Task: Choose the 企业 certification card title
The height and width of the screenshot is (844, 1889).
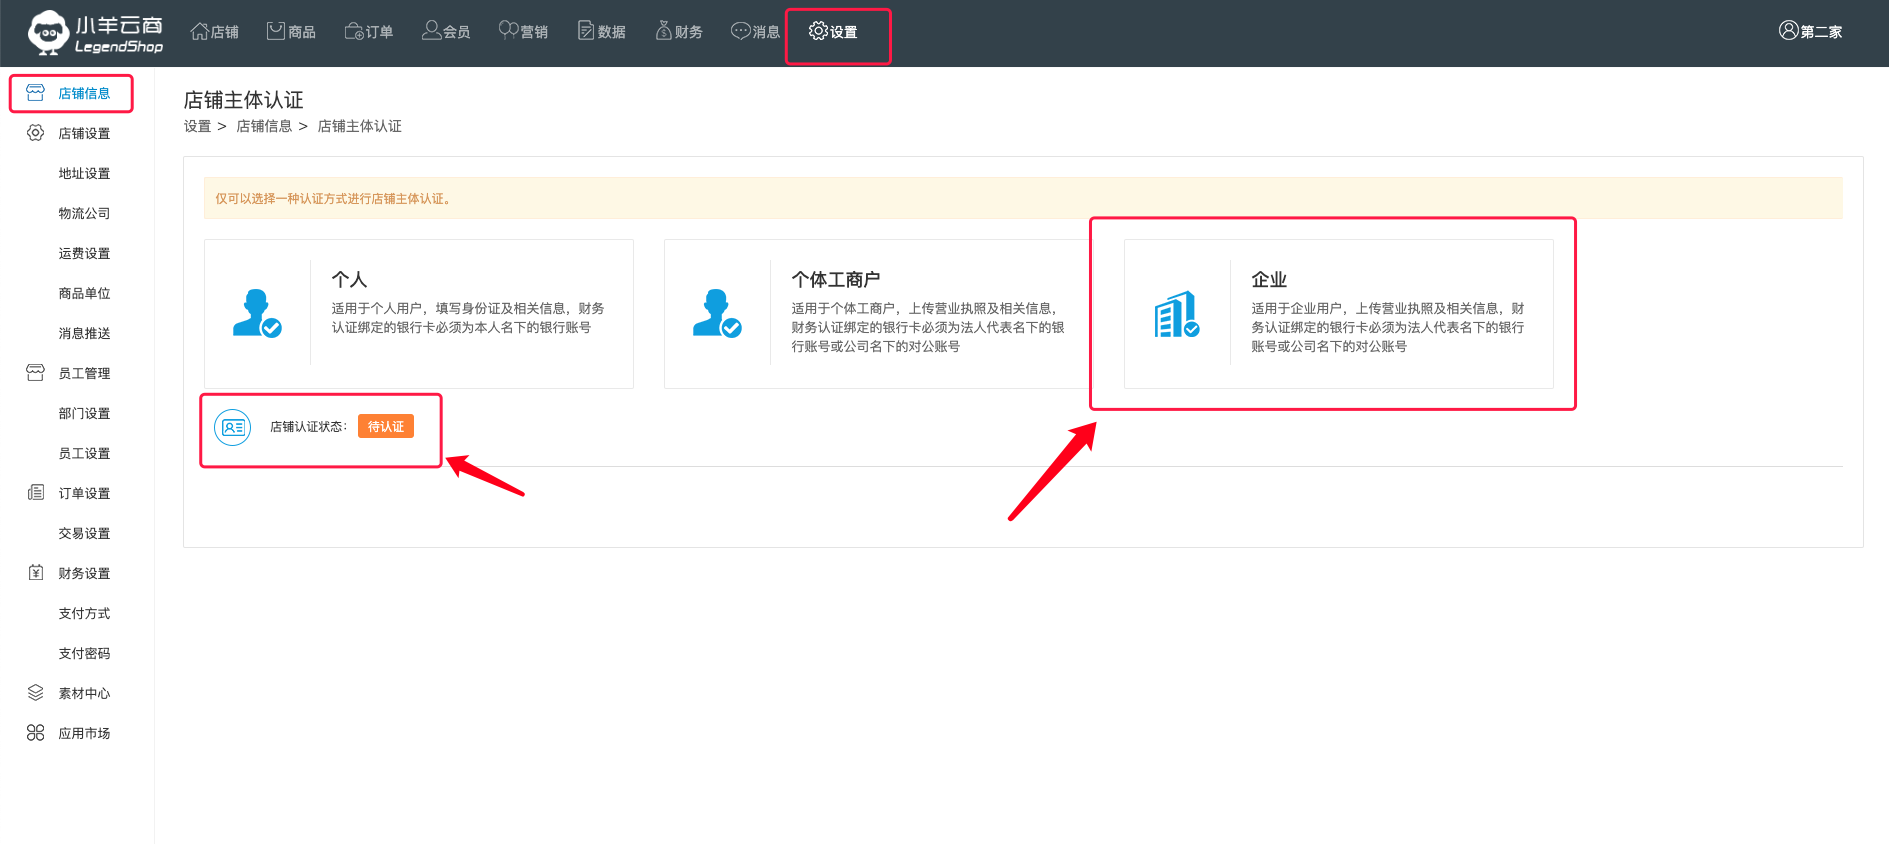Action: (x=1269, y=280)
